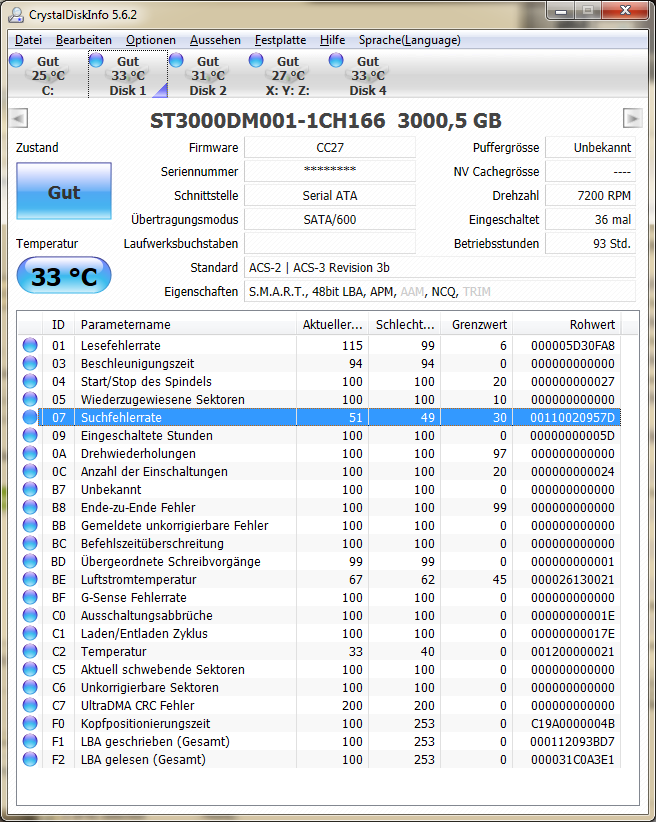Image resolution: width=656 pixels, height=822 pixels.
Task: Click the blue Gut health status button
Action: [x=64, y=191]
